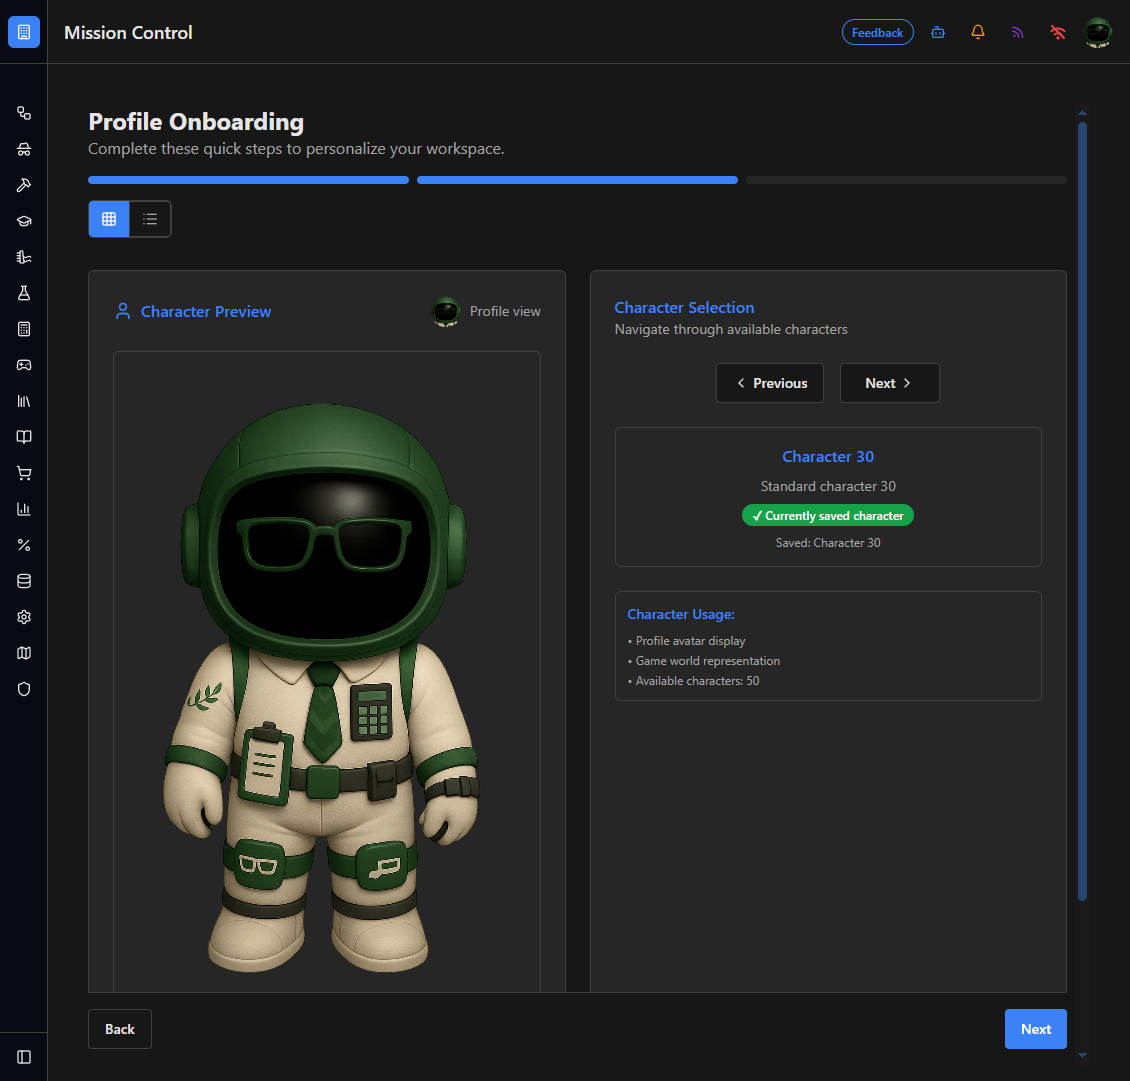1130x1081 pixels.
Task: Open the shield sidebar icon
Action: coord(24,690)
